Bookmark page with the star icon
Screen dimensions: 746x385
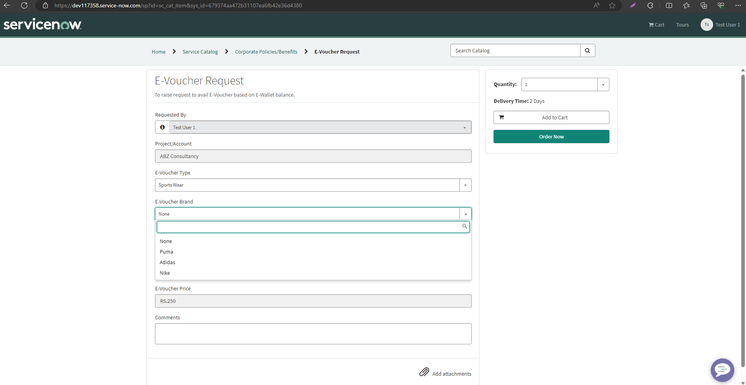(612, 6)
